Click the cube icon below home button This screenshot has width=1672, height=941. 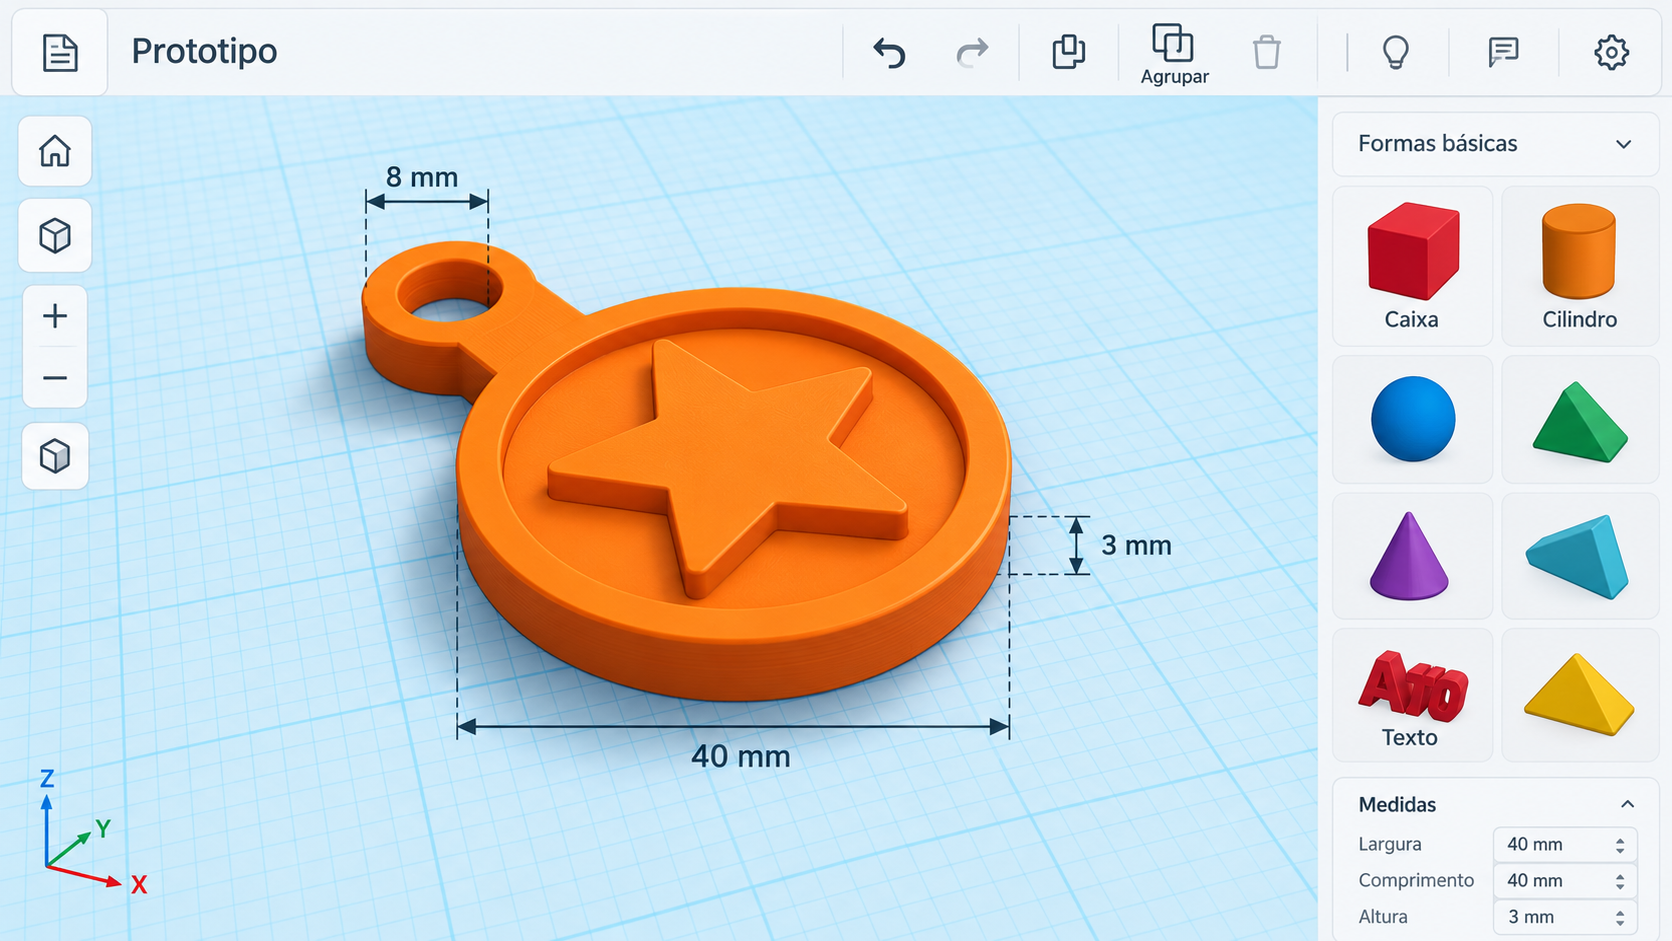click(55, 236)
